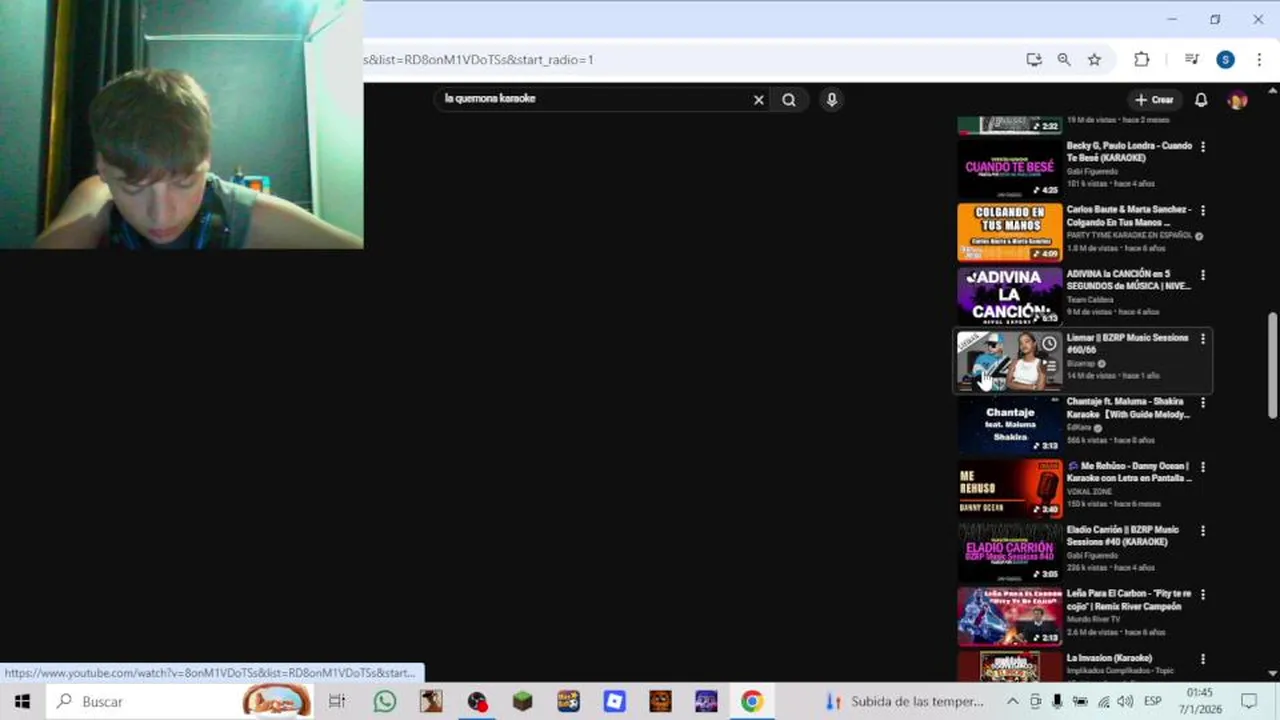Click the VOKAL ZONE channel name
1280x720 pixels.
click(x=1090, y=491)
